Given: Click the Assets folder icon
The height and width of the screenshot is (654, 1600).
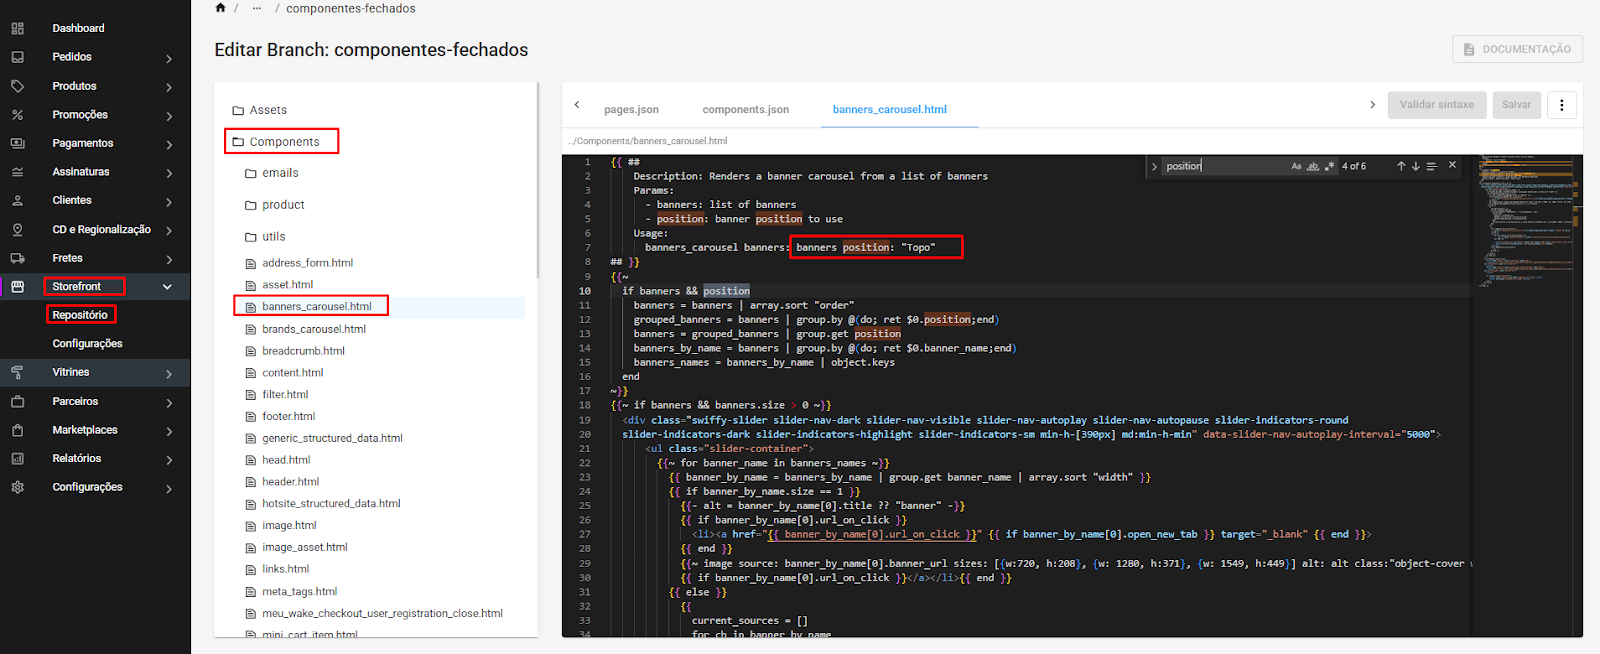Looking at the screenshot, I should tap(238, 111).
